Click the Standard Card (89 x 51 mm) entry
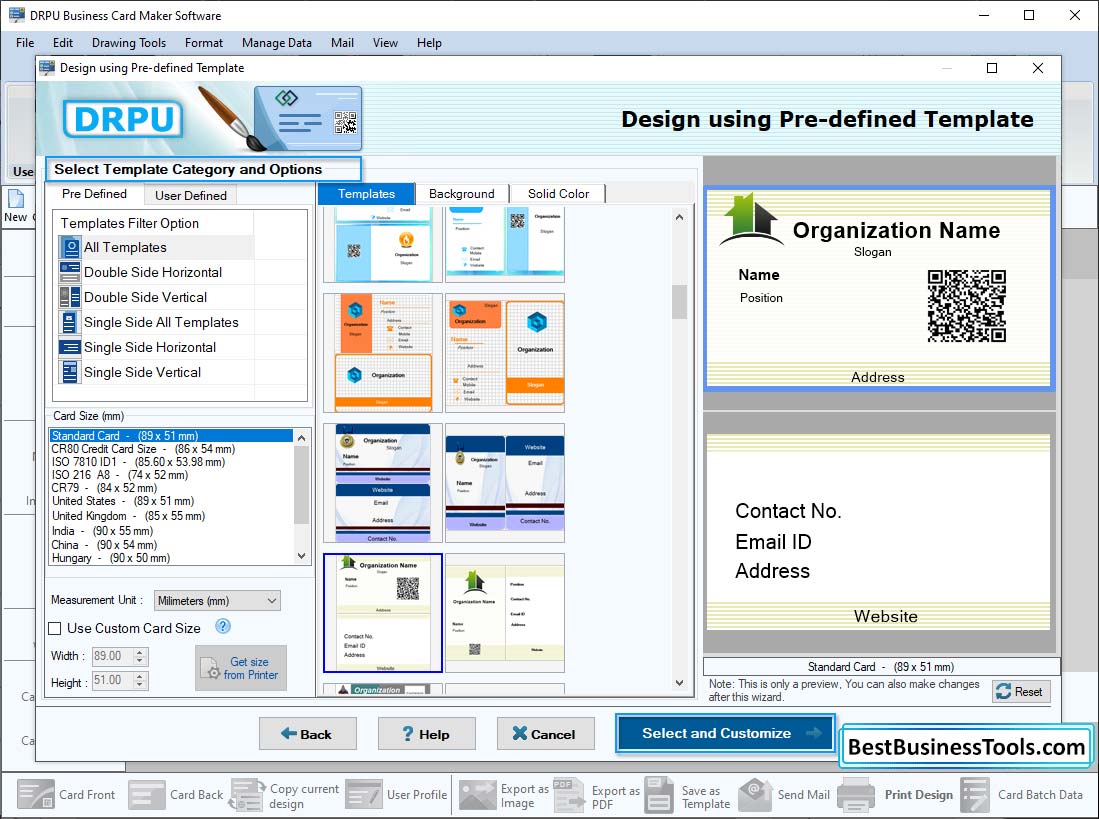 170,436
